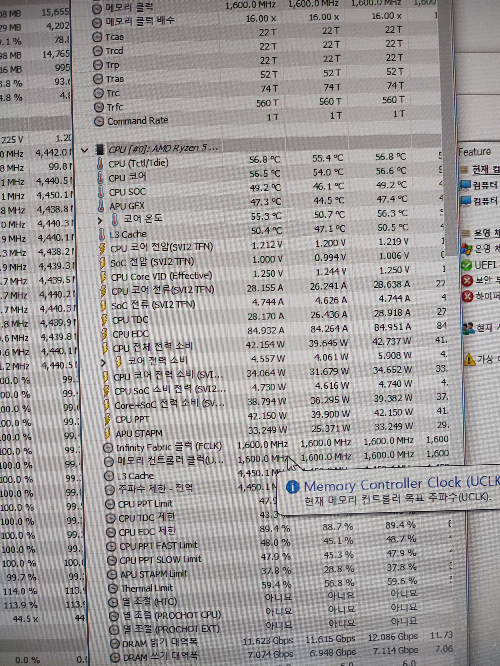Click the lightning icon of CPU 코어 전압(SVI2 TFN)
Viewport: 500px width, 666px height.
pos(102,248)
